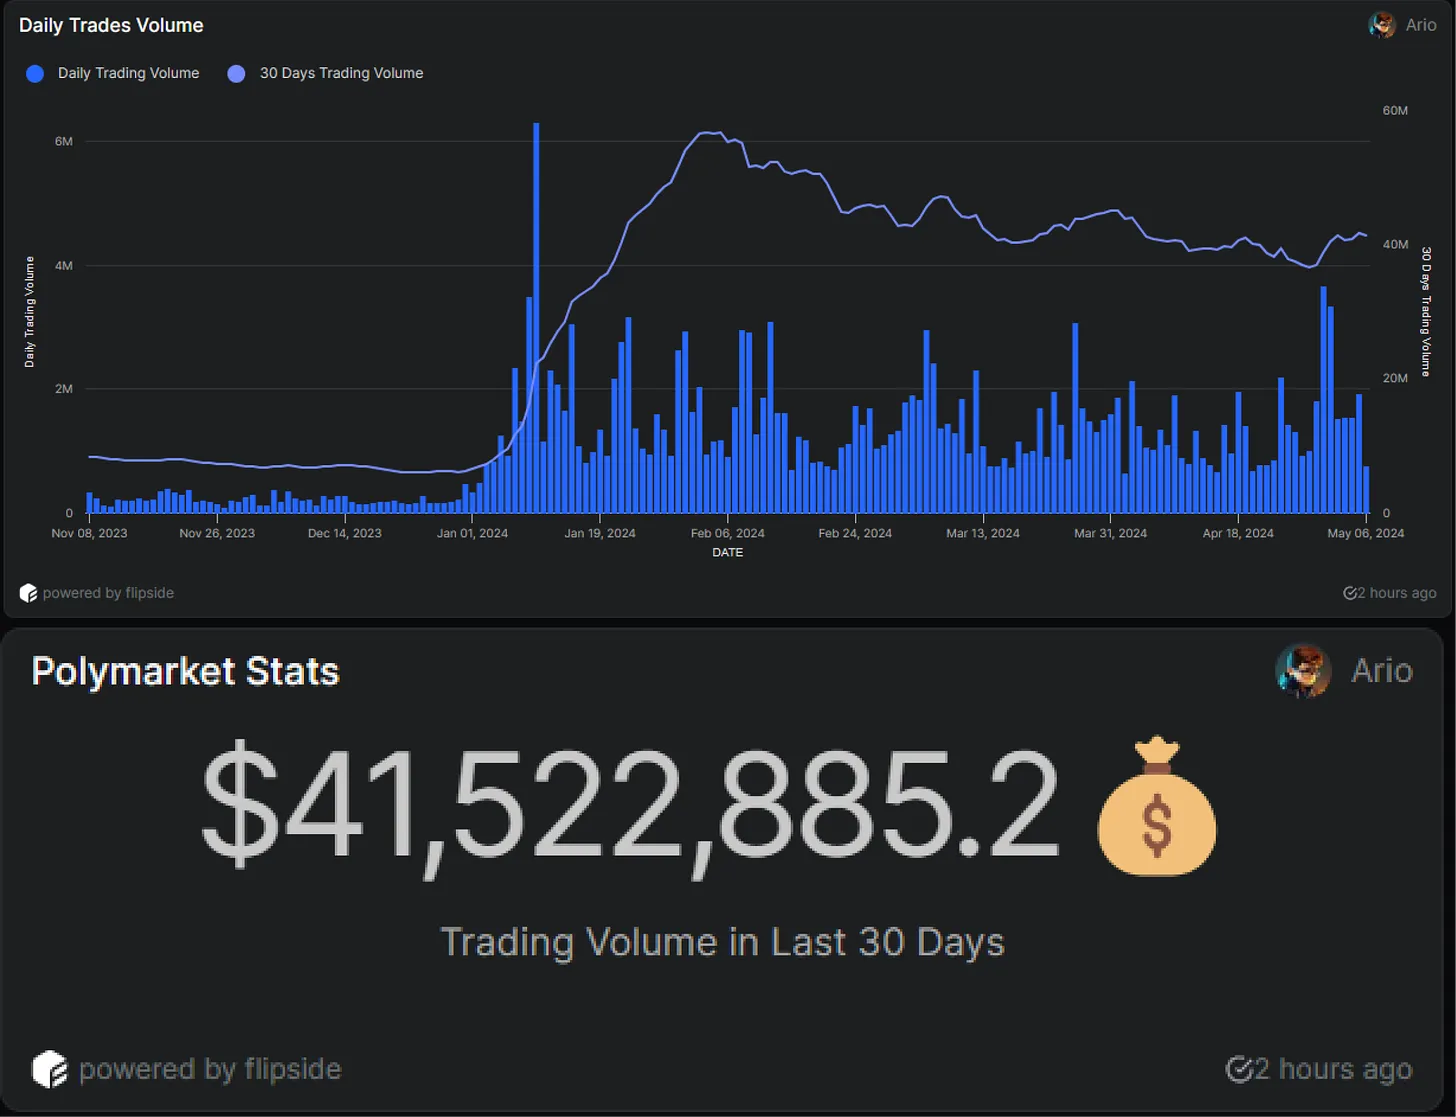Select the Polymarket Stats title
This screenshot has width=1456, height=1117.
click(185, 671)
